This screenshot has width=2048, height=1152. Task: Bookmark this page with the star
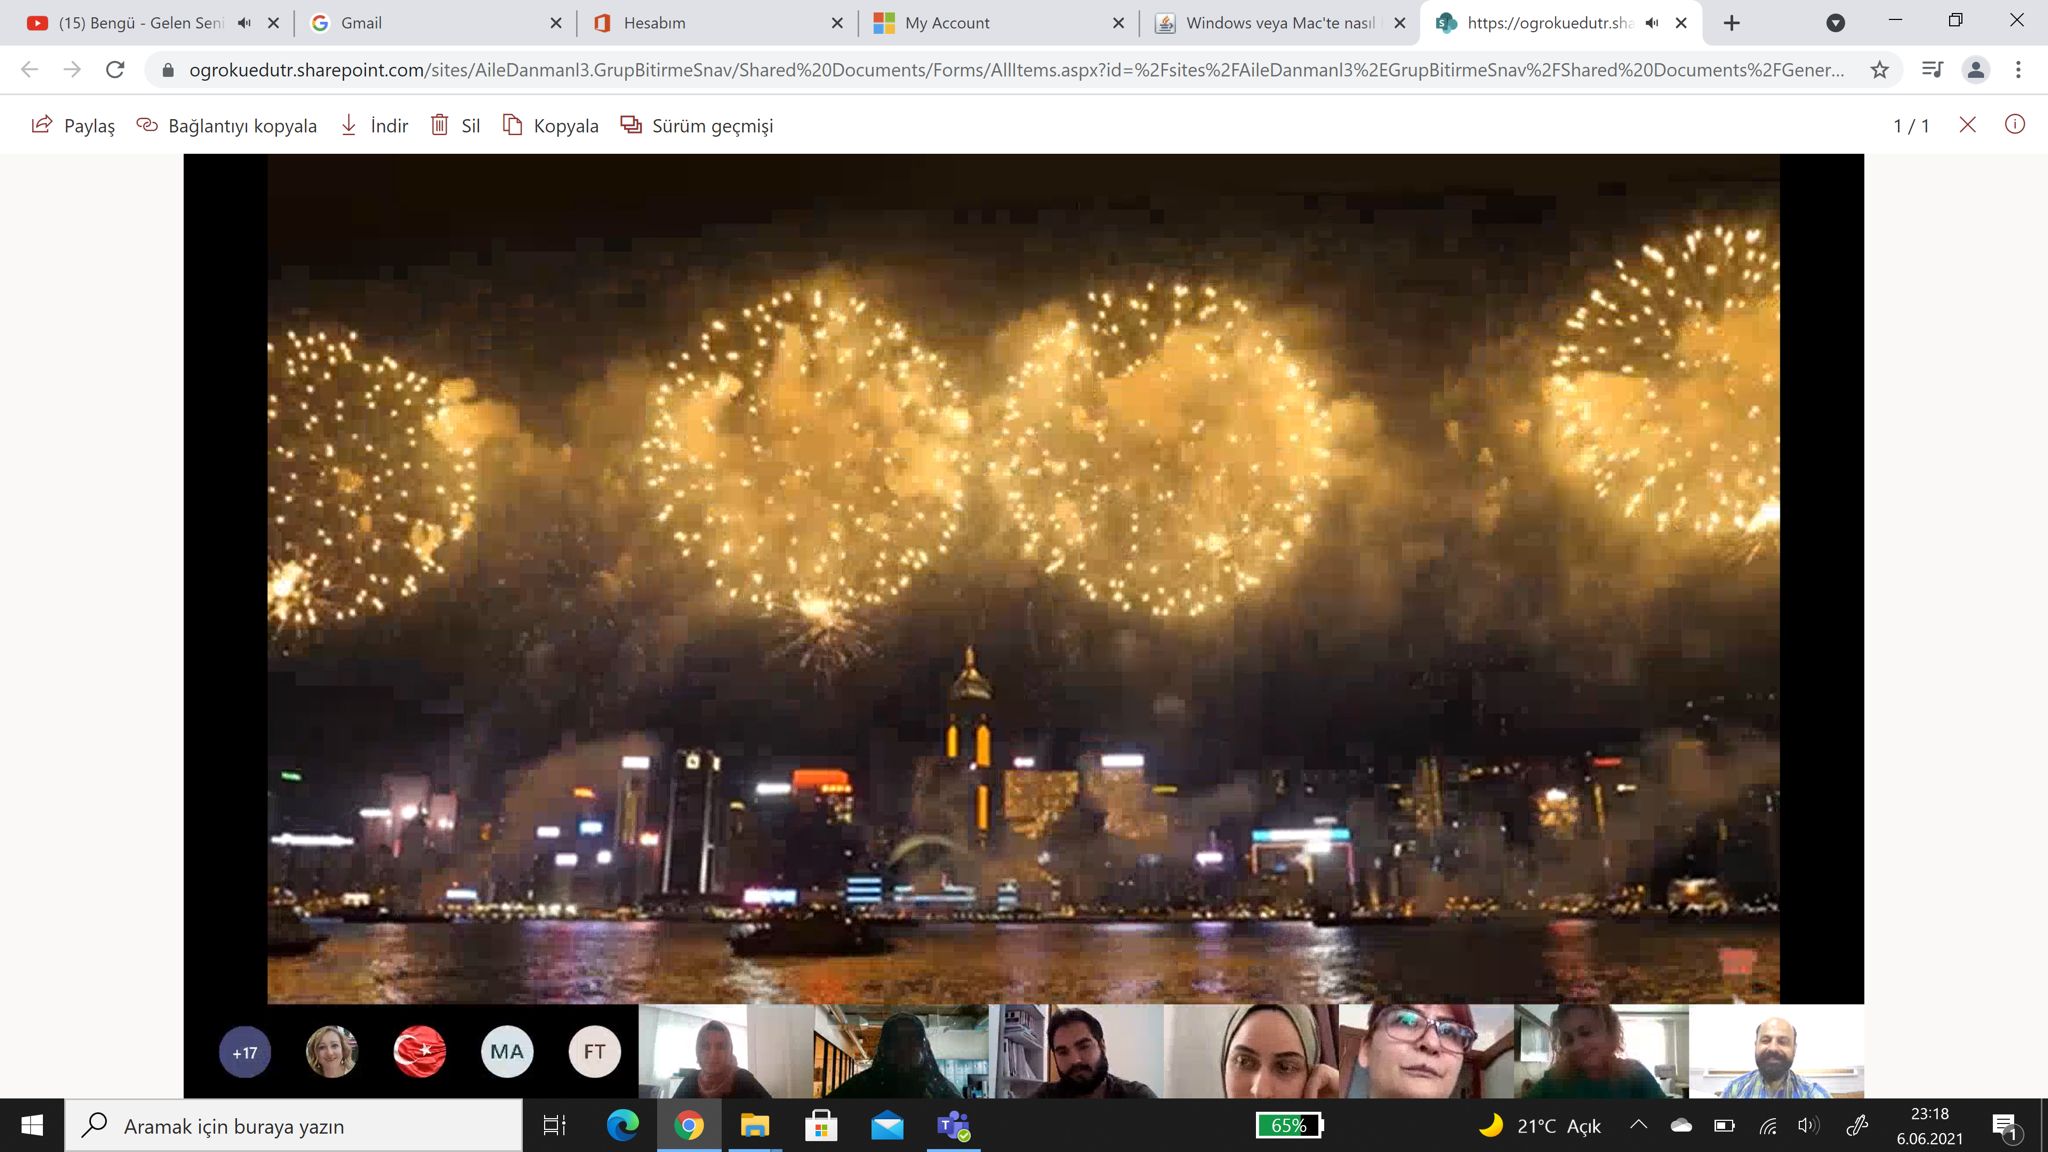pyautogui.click(x=1880, y=70)
